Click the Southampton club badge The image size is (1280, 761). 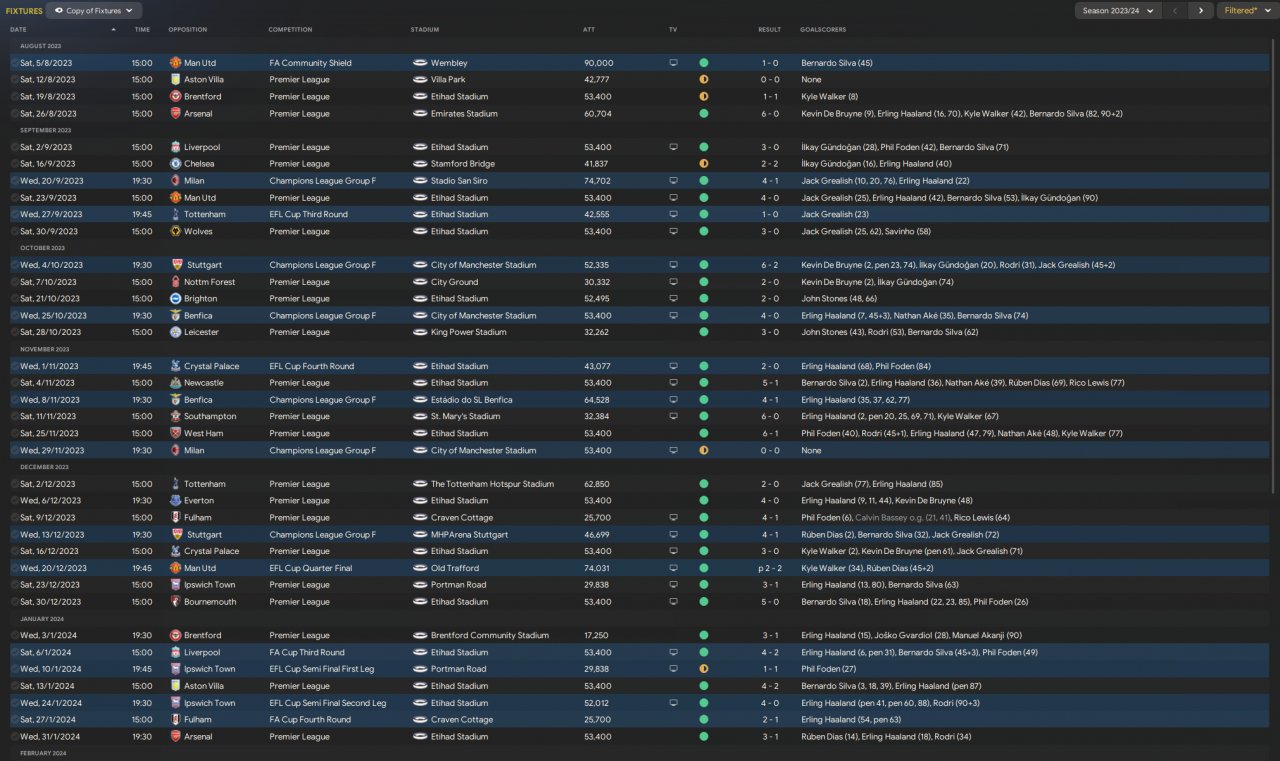click(175, 416)
